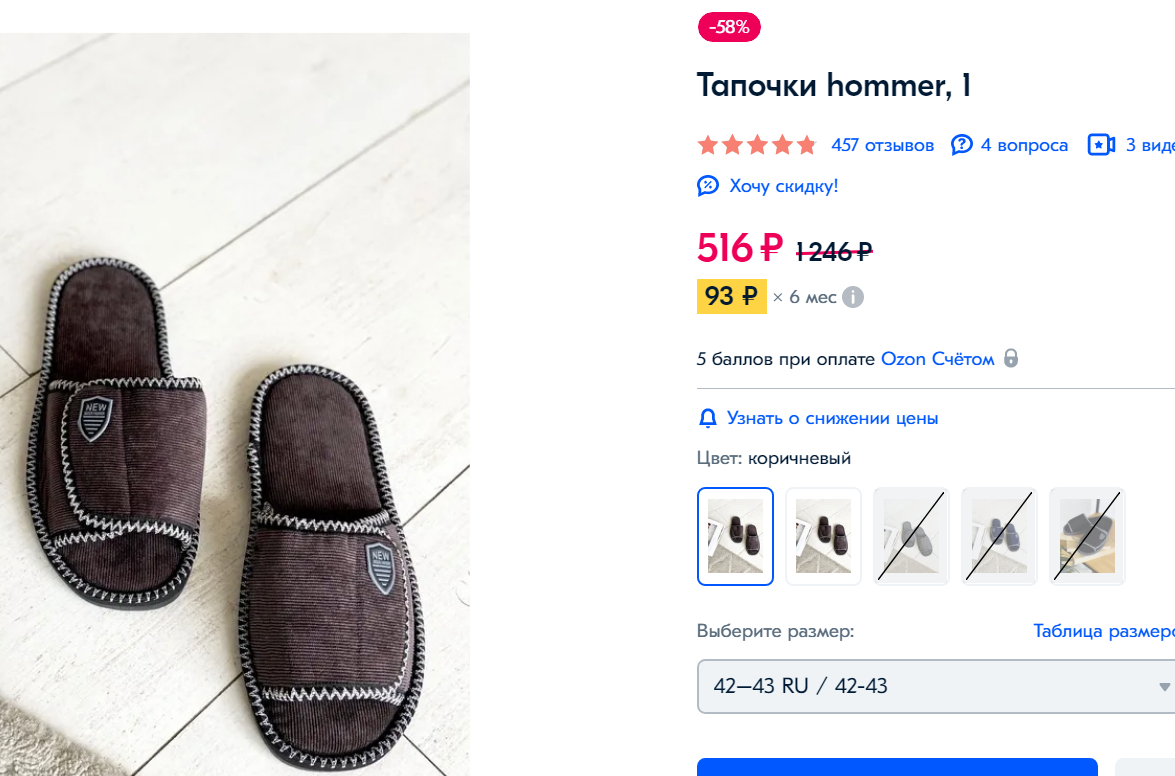Pick the last unavailable color variant thumbnail
This screenshot has height=776, width=1175.
point(1087,536)
